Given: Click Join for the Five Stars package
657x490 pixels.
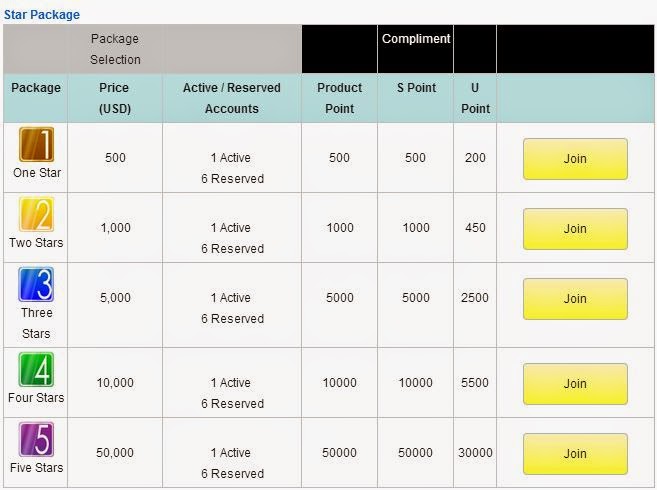Looking at the screenshot, I should (575, 454).
